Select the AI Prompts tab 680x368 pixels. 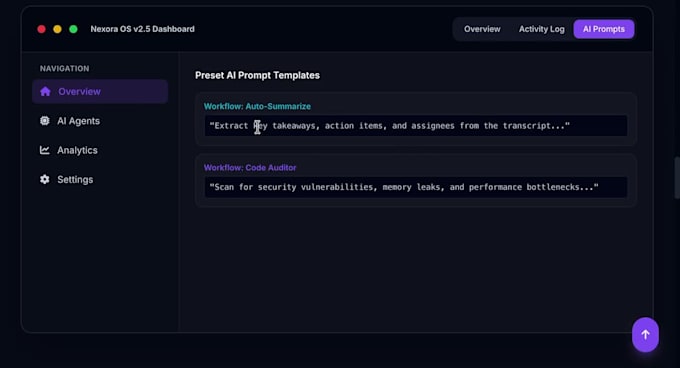coord(604,29)
